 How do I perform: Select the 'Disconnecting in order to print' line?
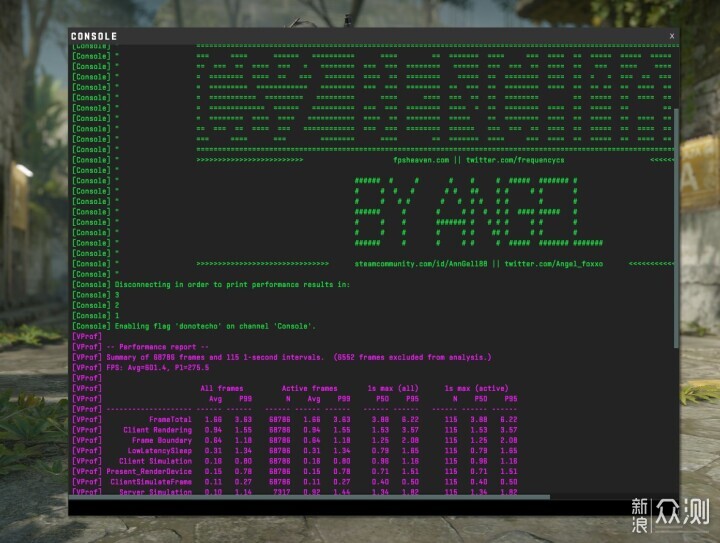pos(232,285)
